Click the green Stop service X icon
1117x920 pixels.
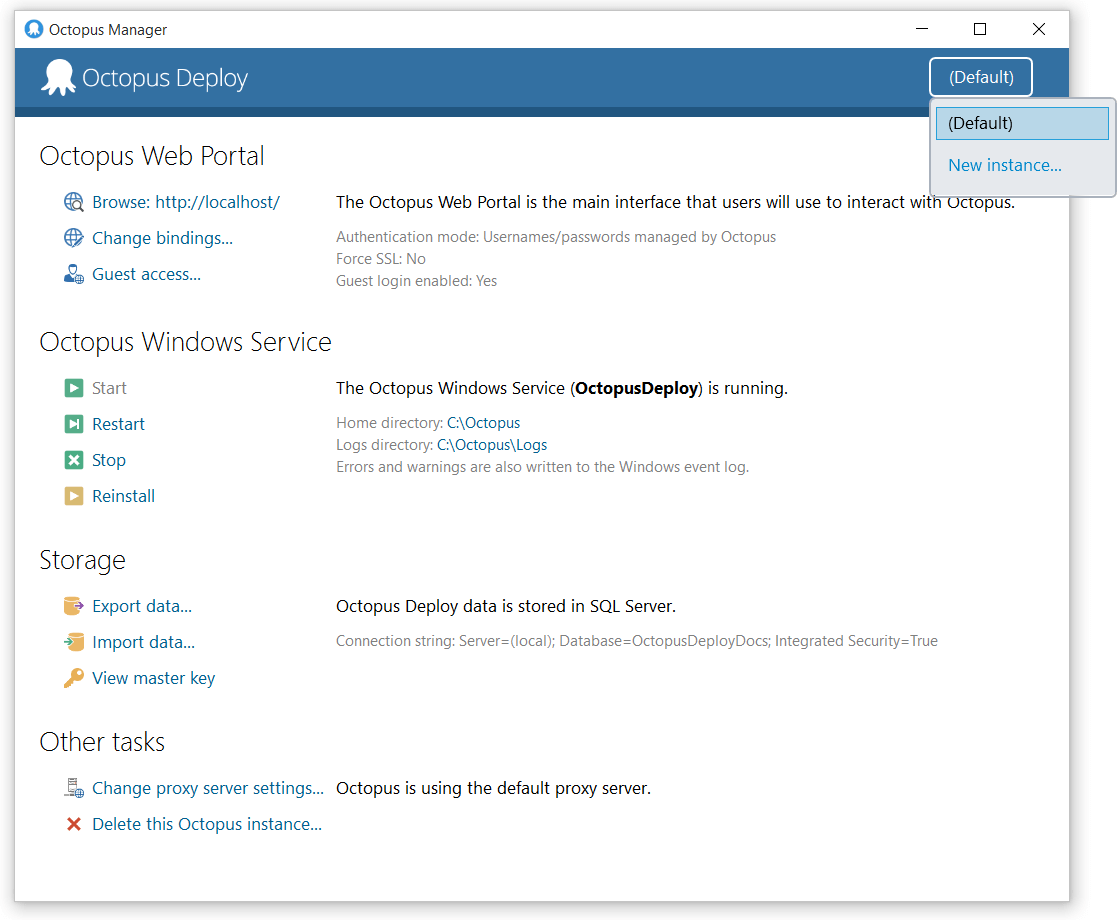[74, 460]
